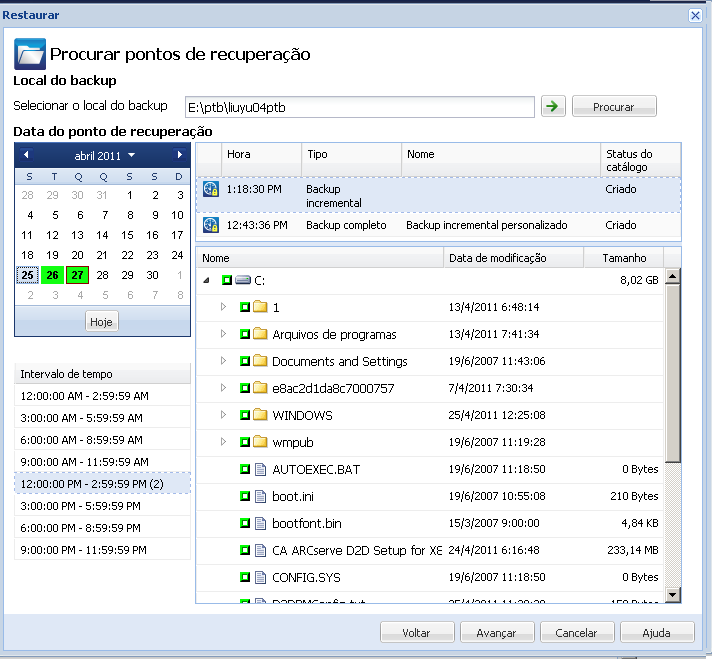
Task: Click the wmpub folder icon
Action: click(x=260, y=442)
